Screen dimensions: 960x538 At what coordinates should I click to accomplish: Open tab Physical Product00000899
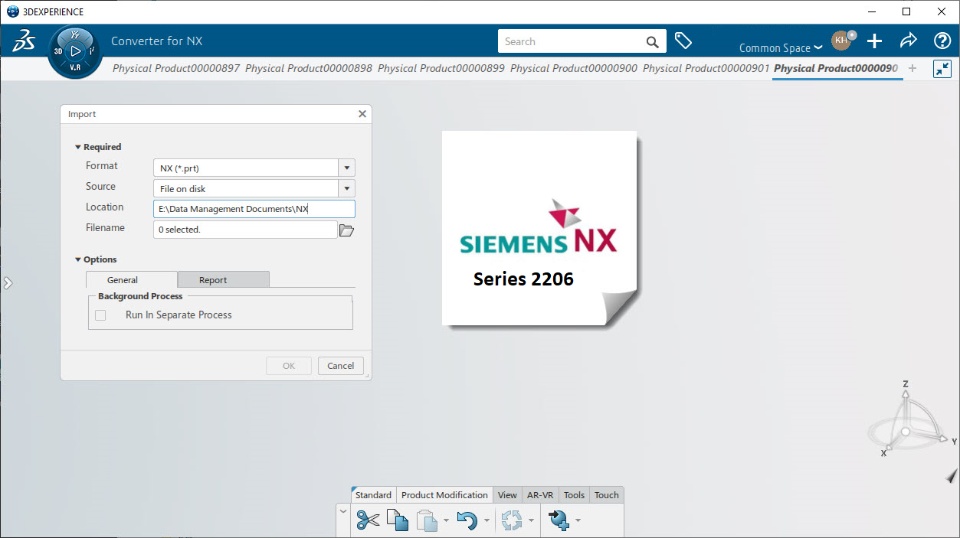click(x=441, y=69)
